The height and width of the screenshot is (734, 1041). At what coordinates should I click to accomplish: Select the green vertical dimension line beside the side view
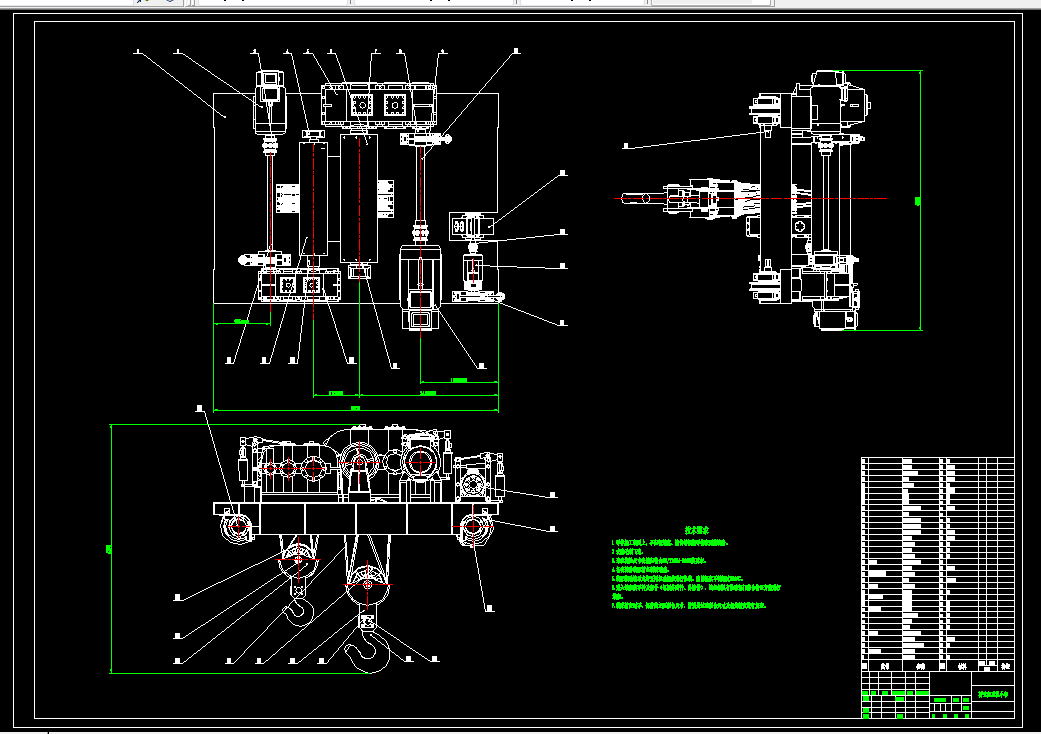point(920,200)
